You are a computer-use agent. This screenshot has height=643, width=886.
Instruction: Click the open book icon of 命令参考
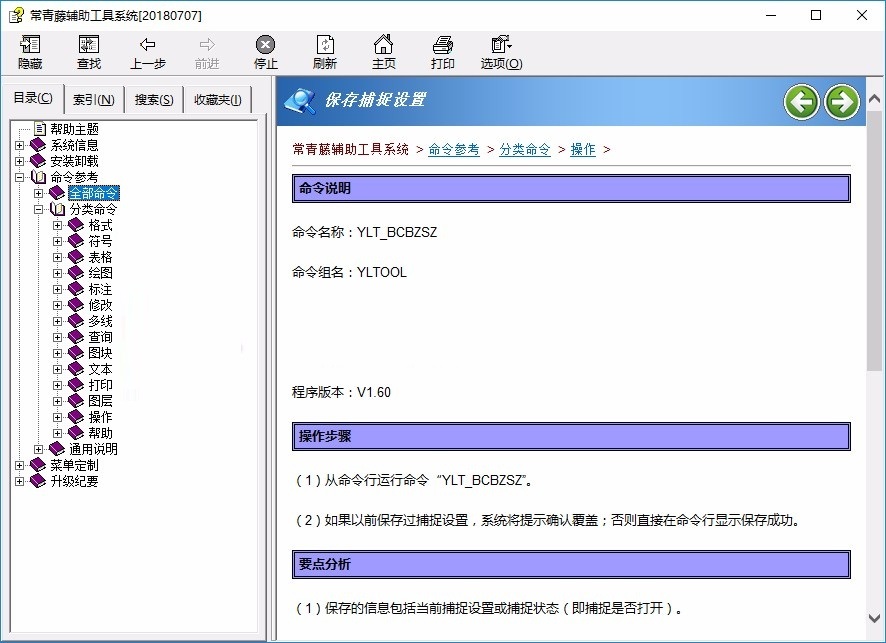point(38,177)
